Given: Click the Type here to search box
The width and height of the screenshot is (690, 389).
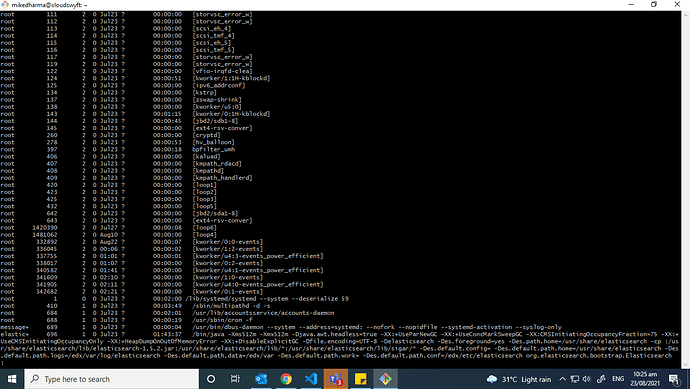Looking at the screenshot, I should click(x=112, y=379).
